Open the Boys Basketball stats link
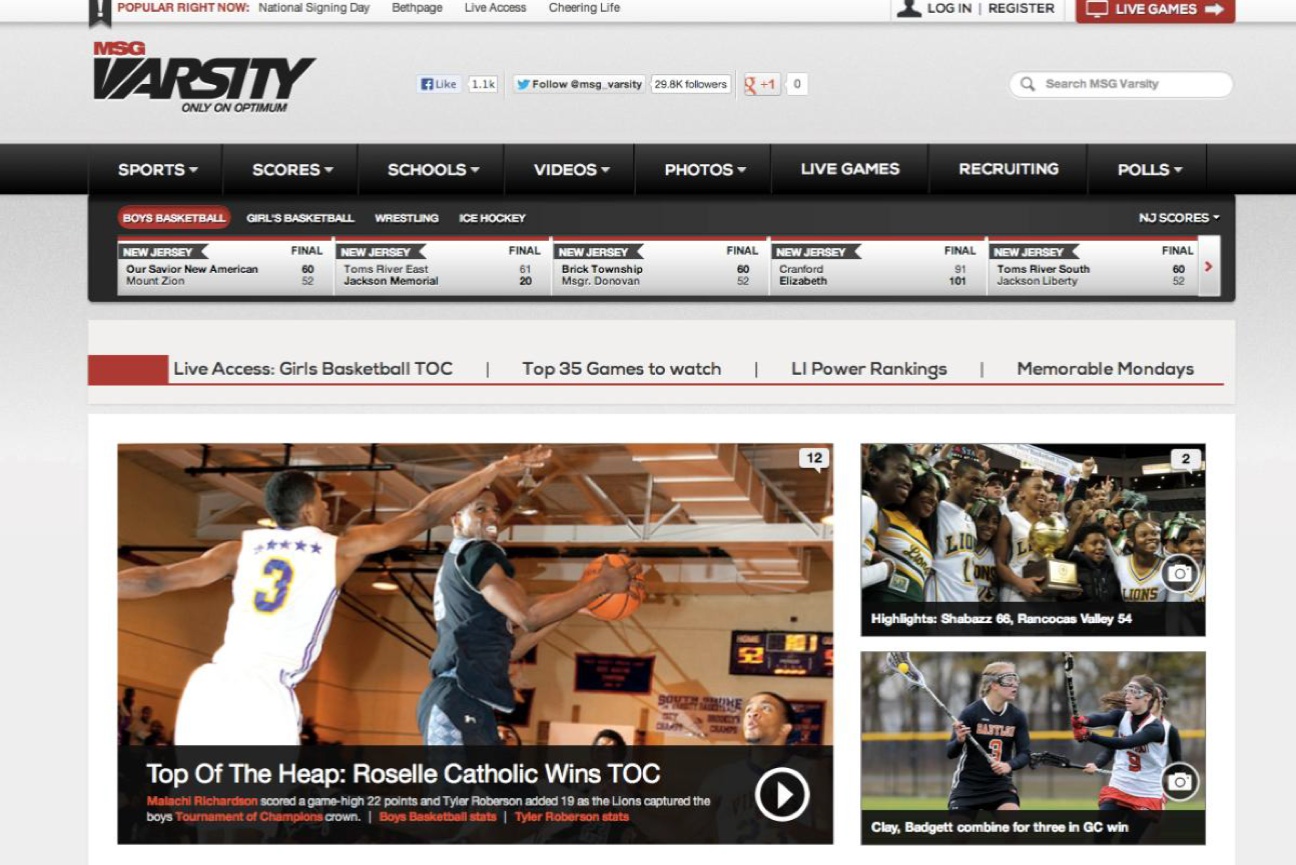The height and width of the screenshot is (865, 1296). 437,815
